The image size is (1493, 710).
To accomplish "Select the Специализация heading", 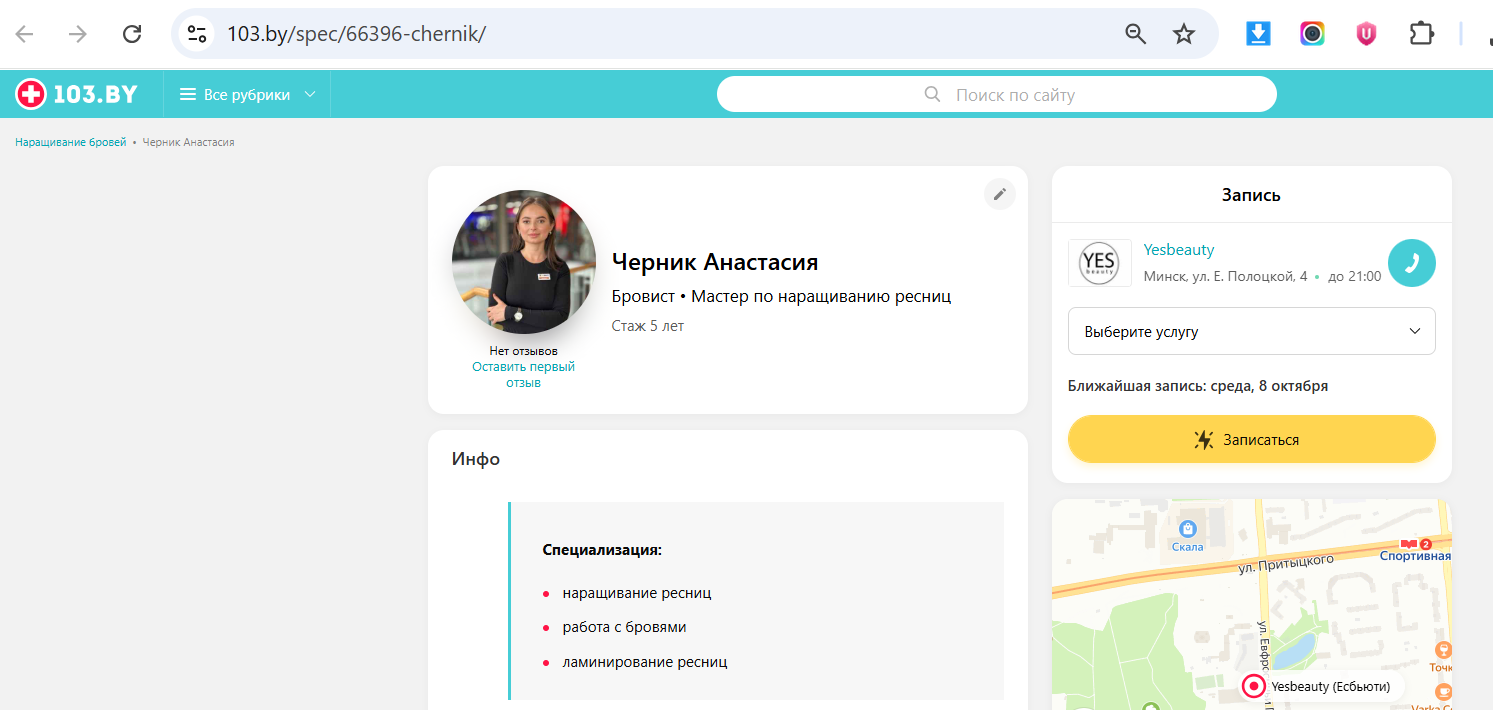I will [x=602, y=550].
